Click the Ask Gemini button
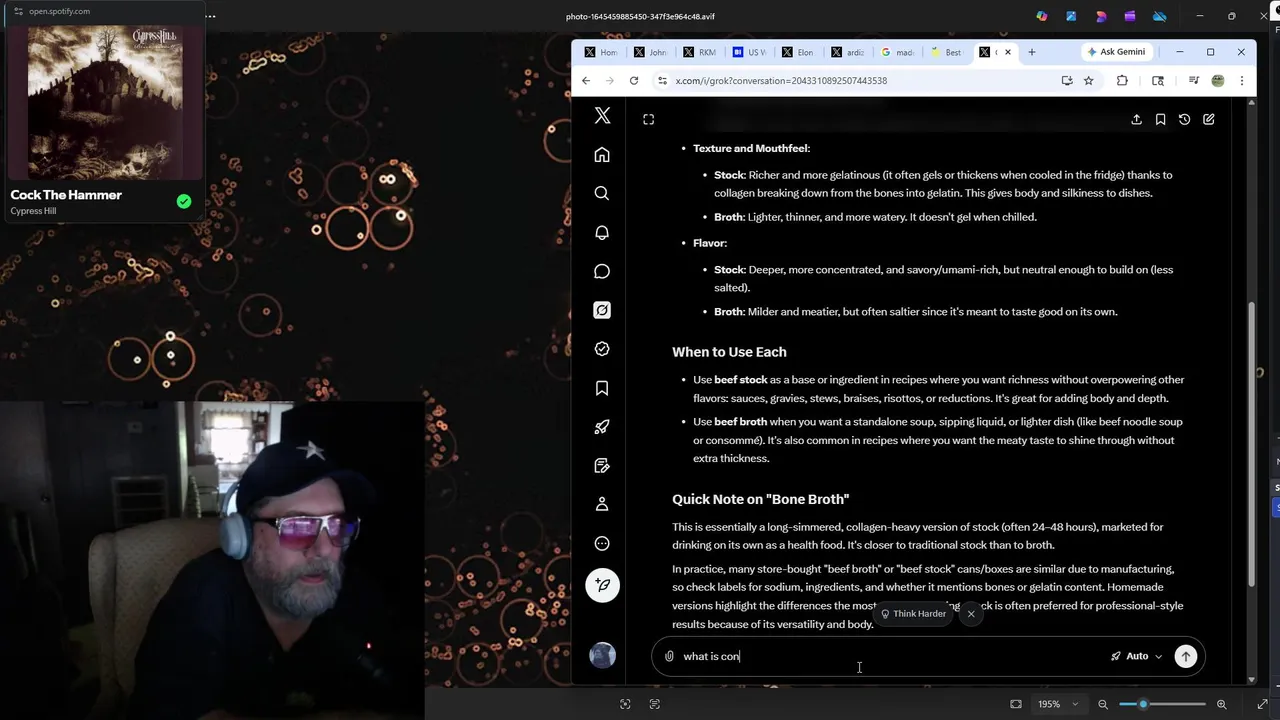This screenshot has width=1280, height=720. coord(1115,52)
